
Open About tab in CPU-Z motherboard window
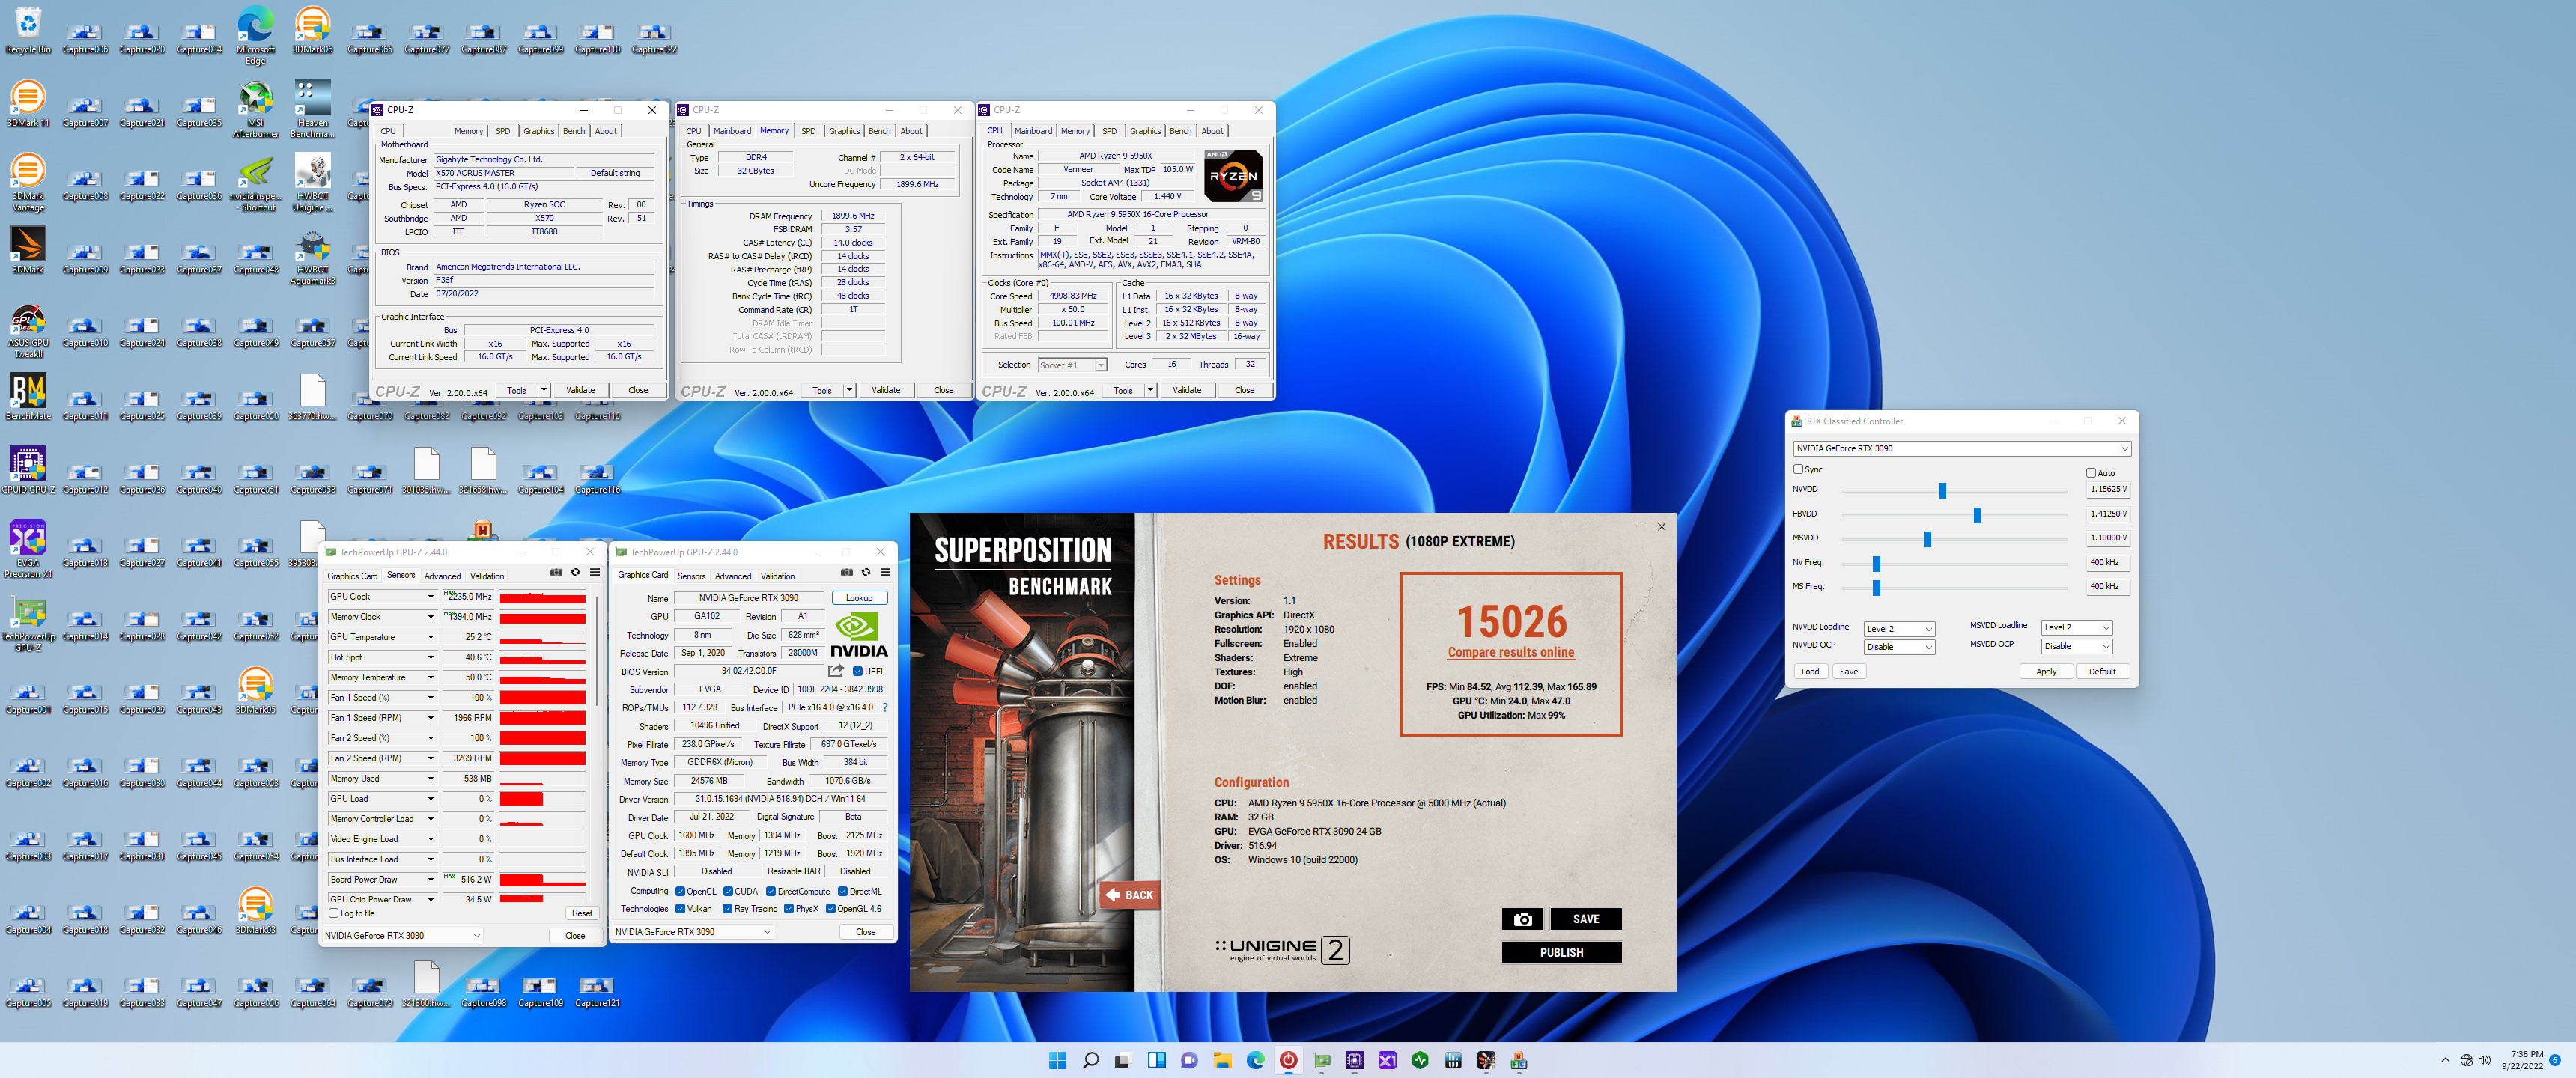click(x=606, y=131)
